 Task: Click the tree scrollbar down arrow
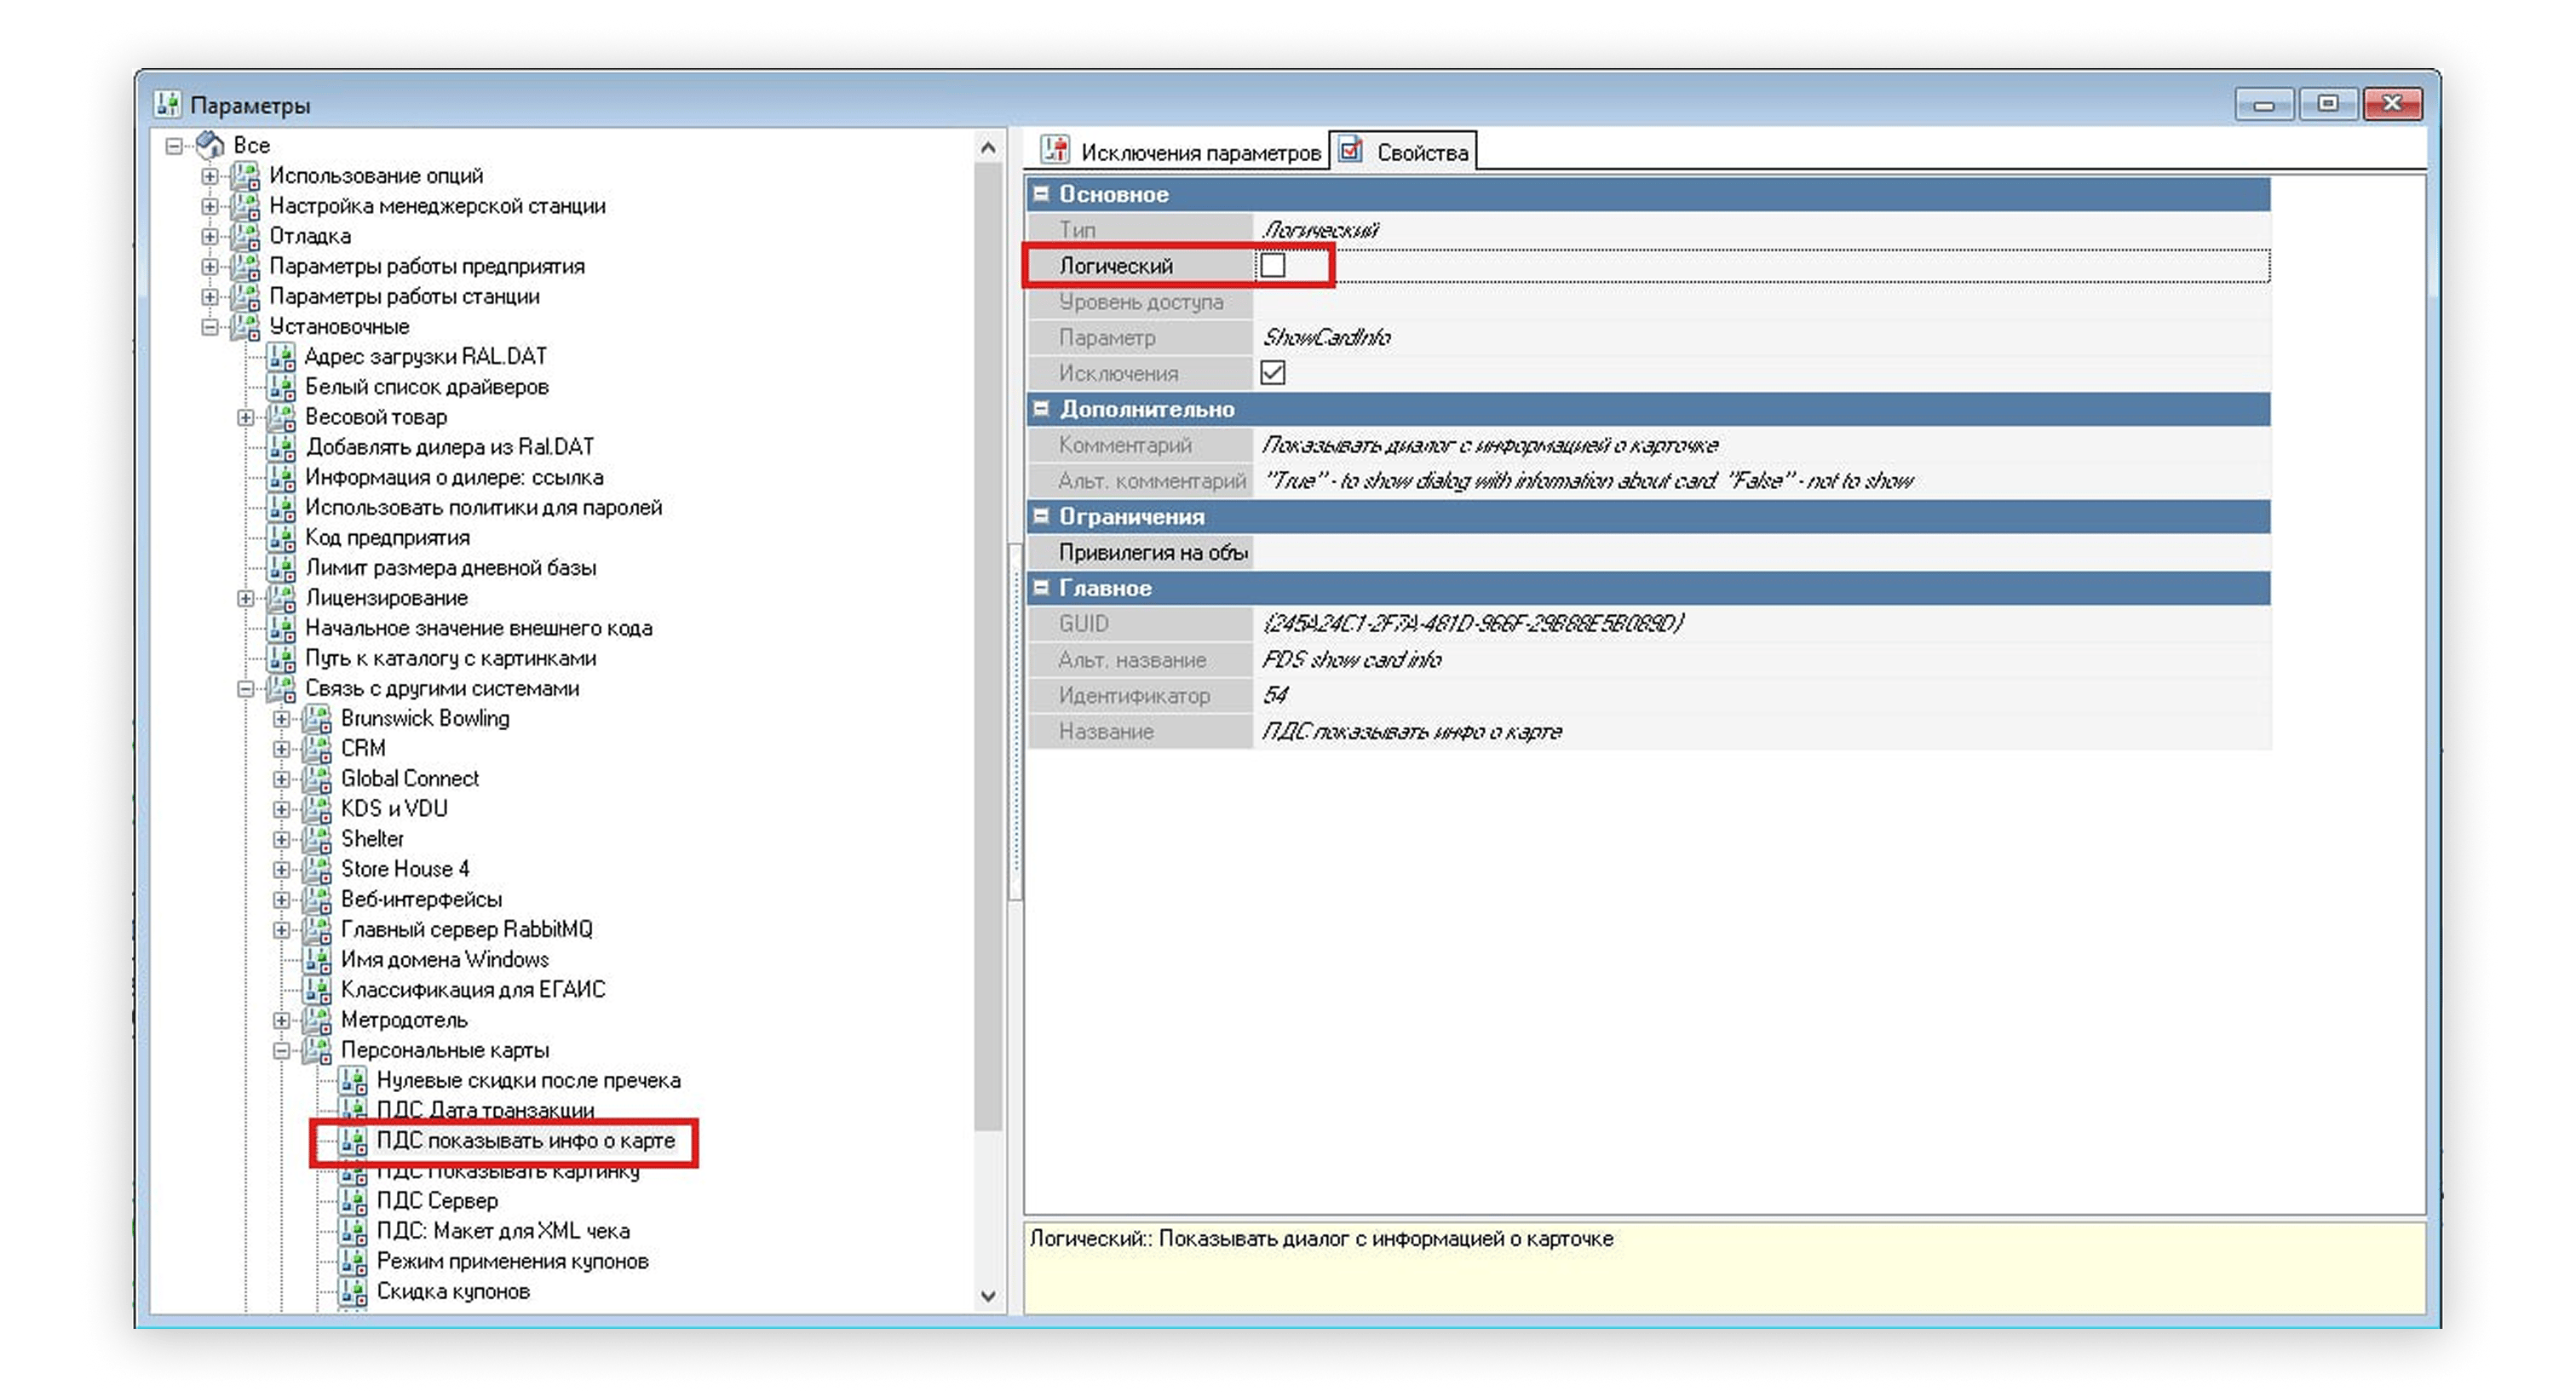(x=988, y=1296)
